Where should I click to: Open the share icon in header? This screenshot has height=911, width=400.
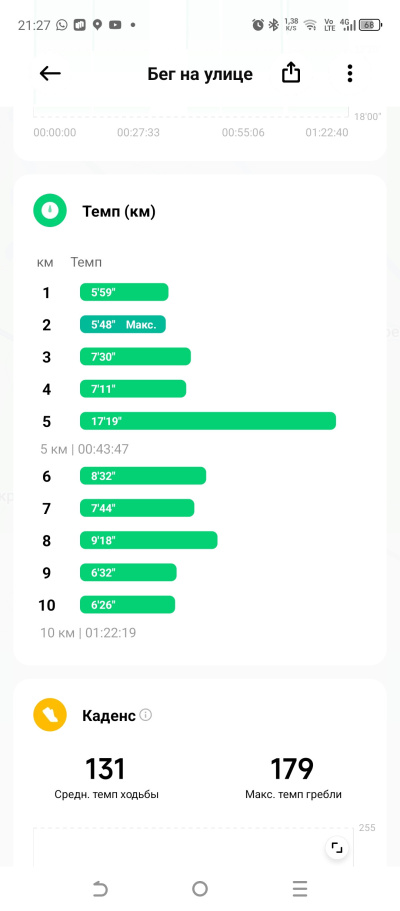pyautogui.click(x=291, y=73)
